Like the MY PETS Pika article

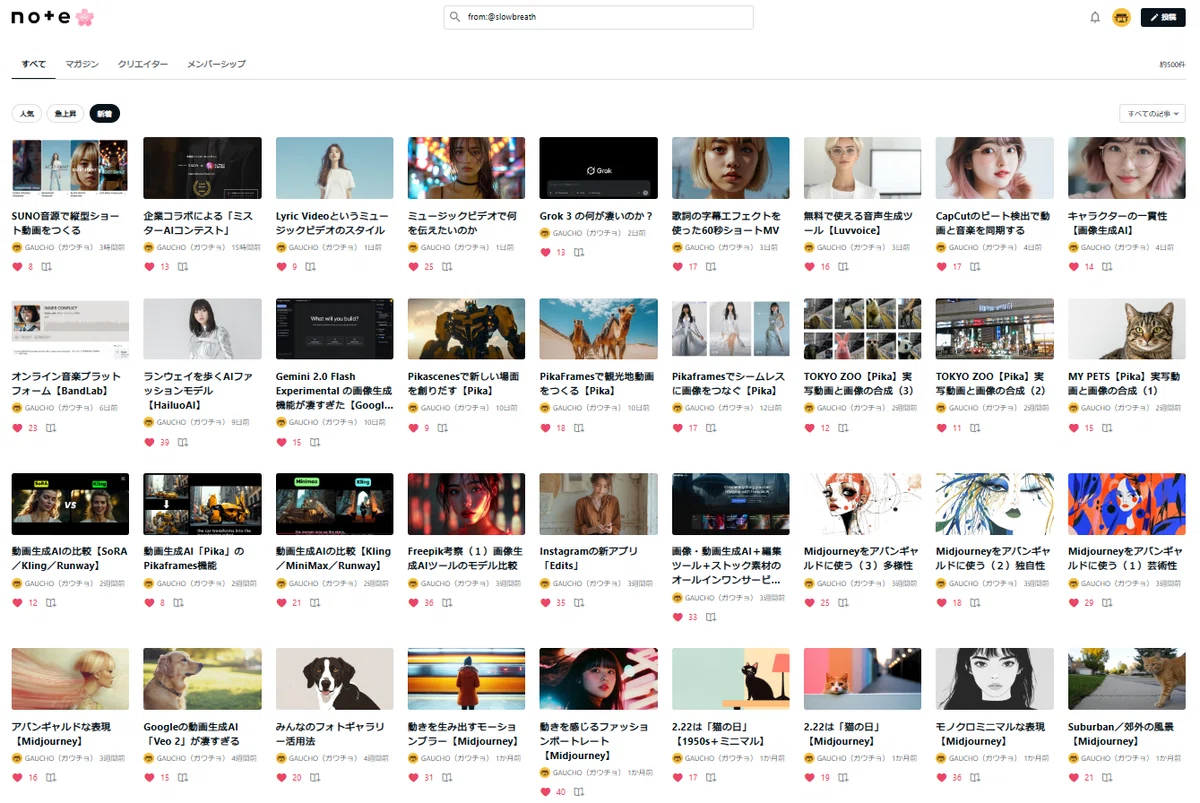coord(1073,428)
